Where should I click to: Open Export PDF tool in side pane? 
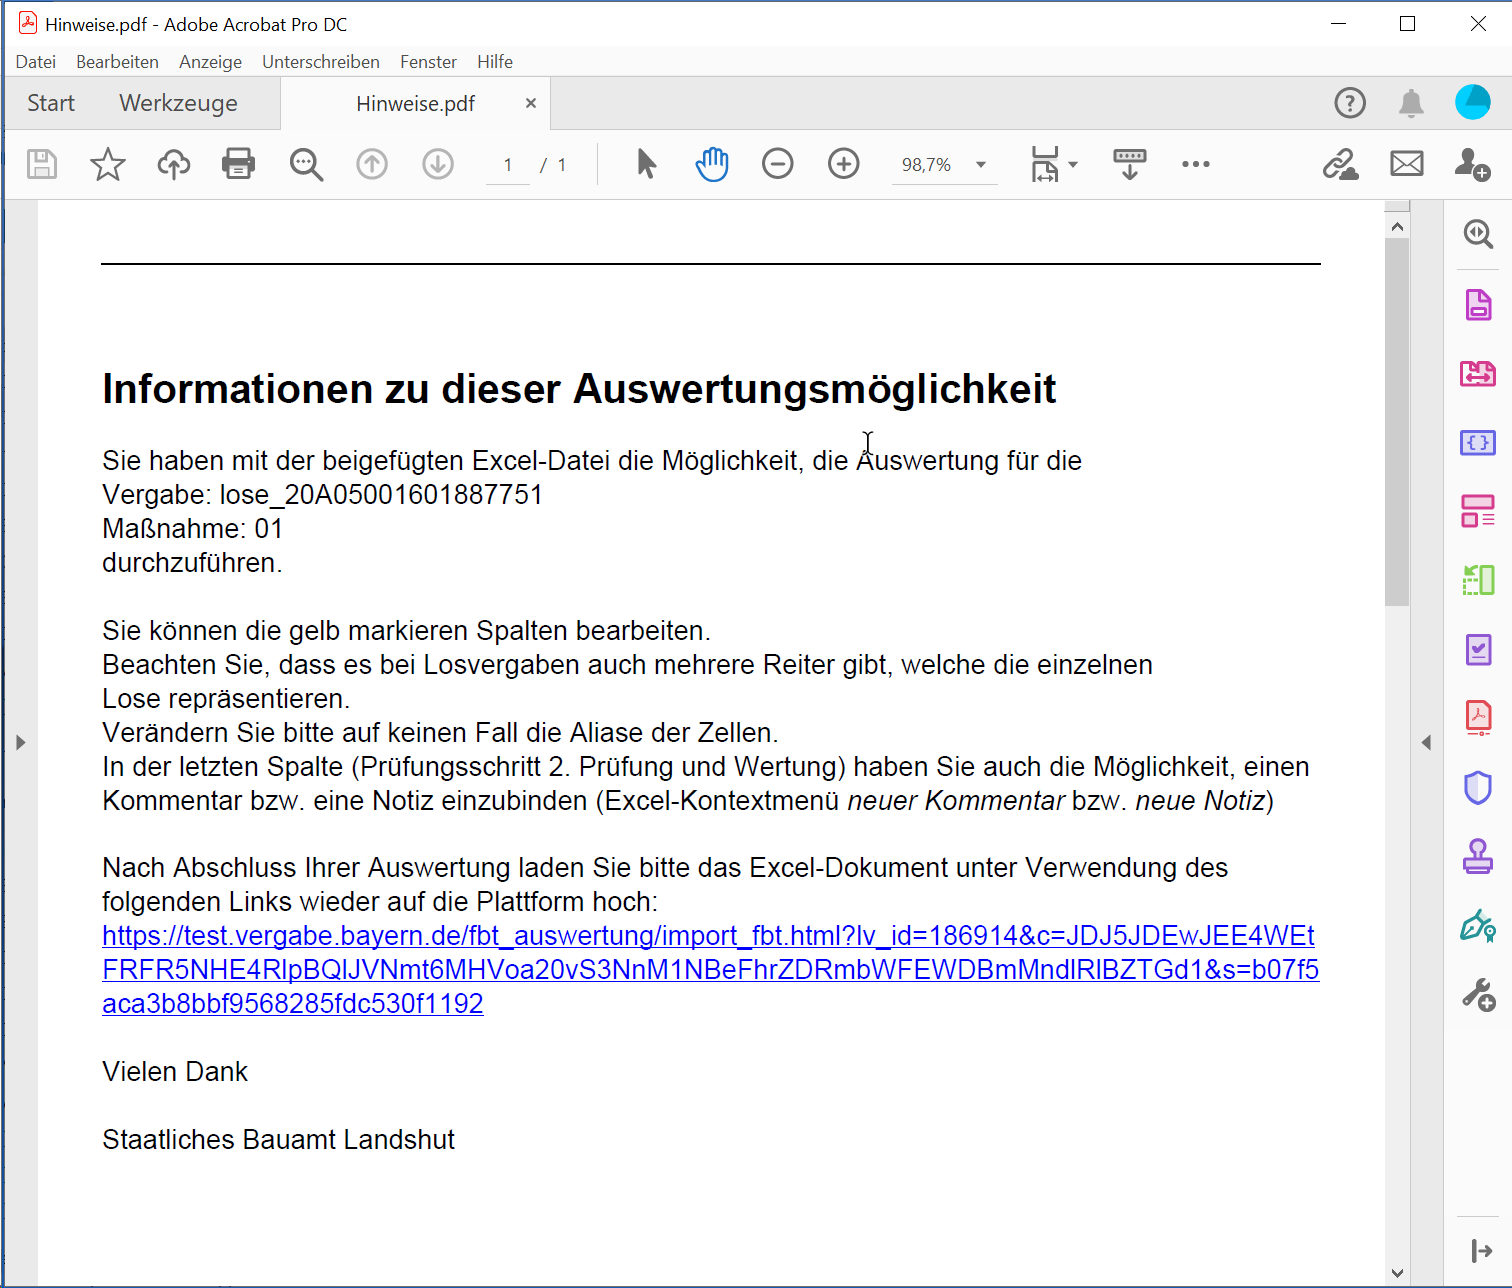[x=1478, y=305]
